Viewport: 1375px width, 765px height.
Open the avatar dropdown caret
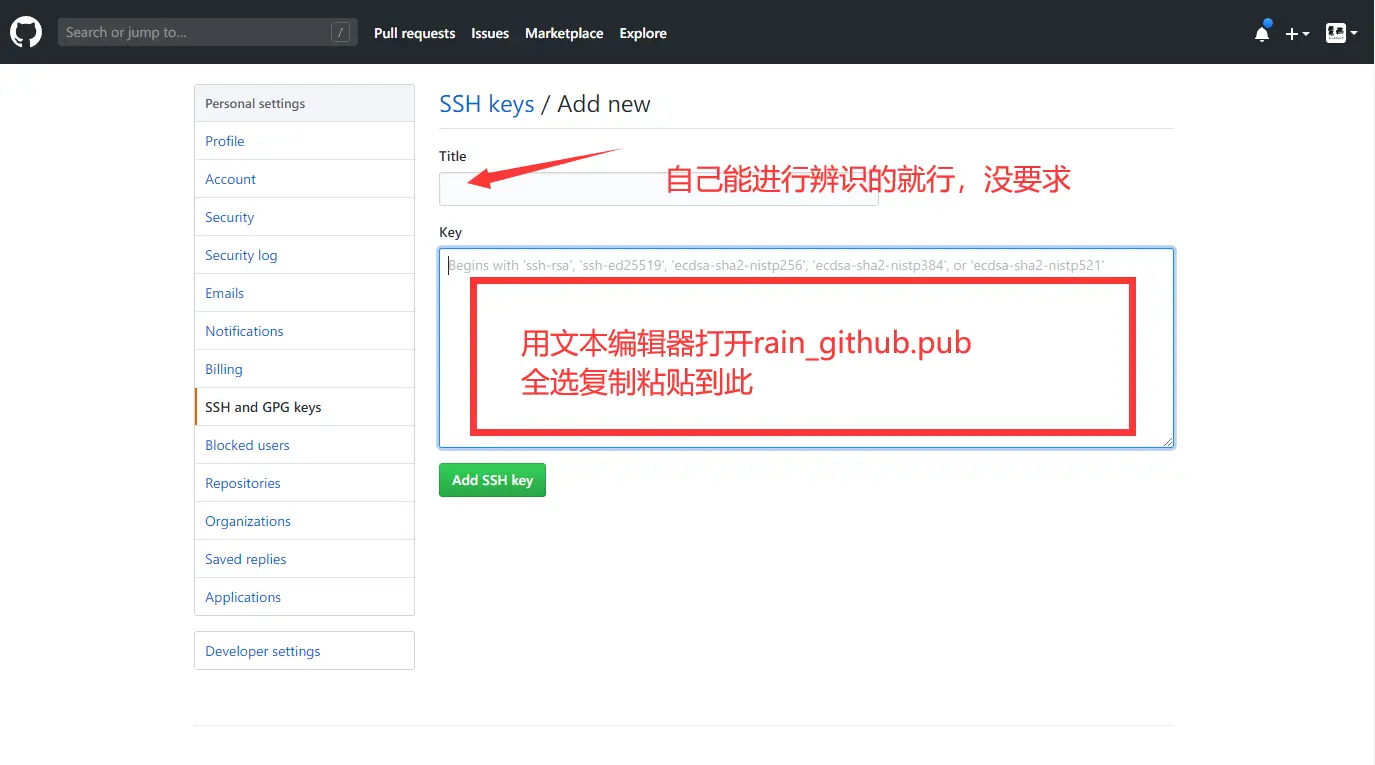pos(1352,33)
